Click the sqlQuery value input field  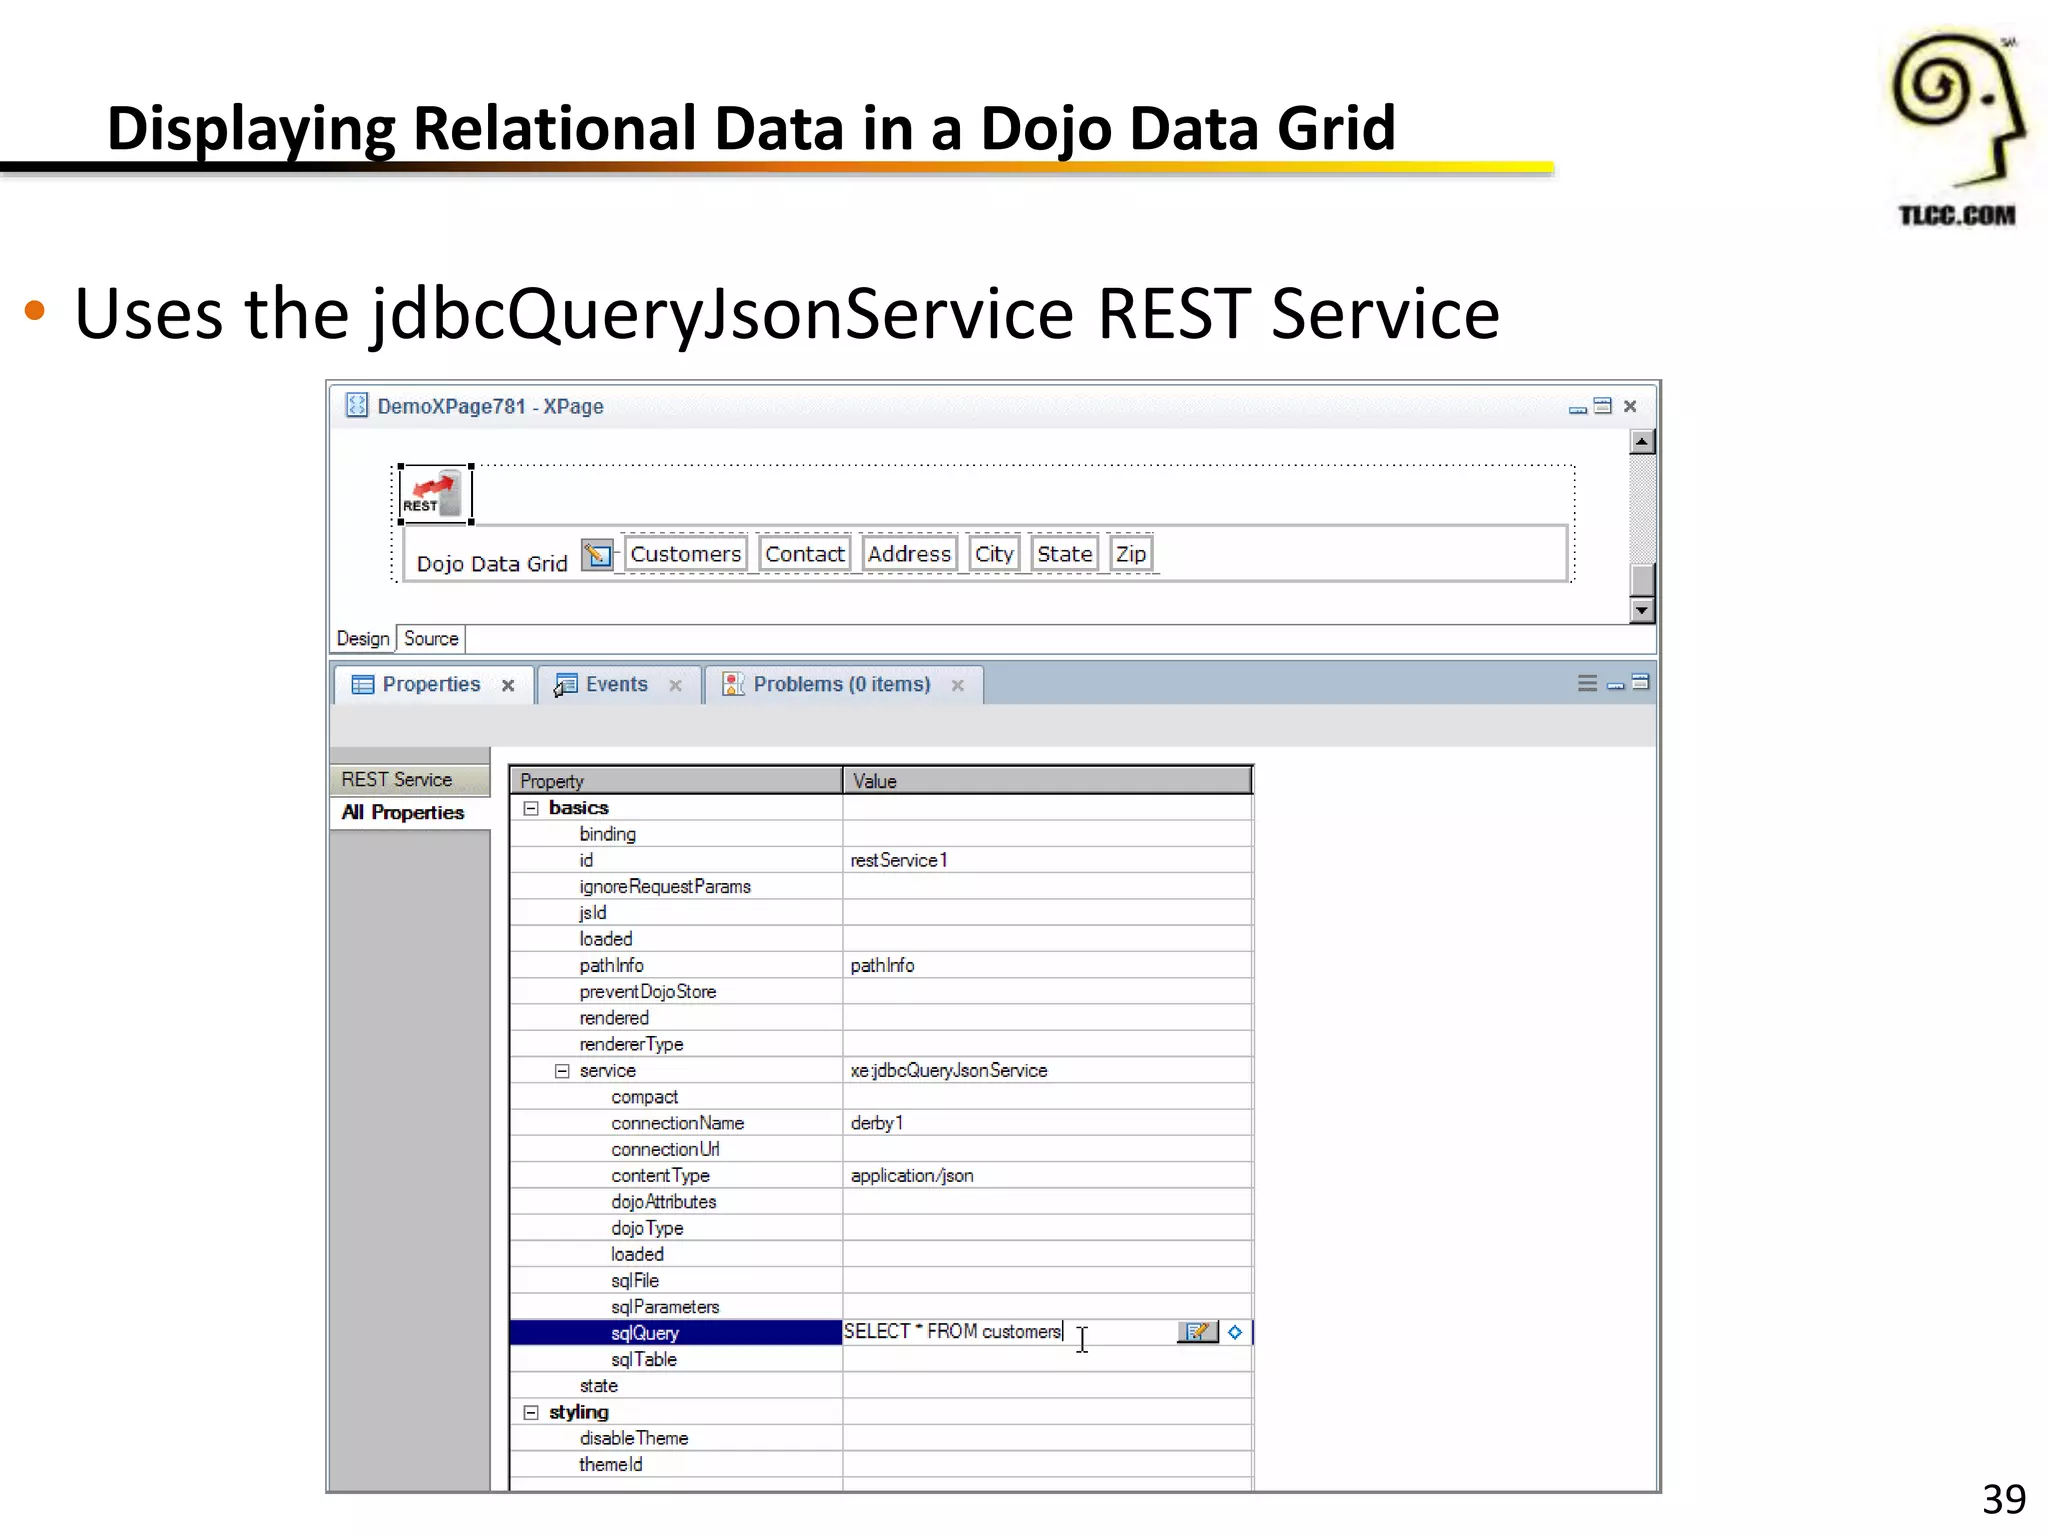[x=1010, y=1332]
